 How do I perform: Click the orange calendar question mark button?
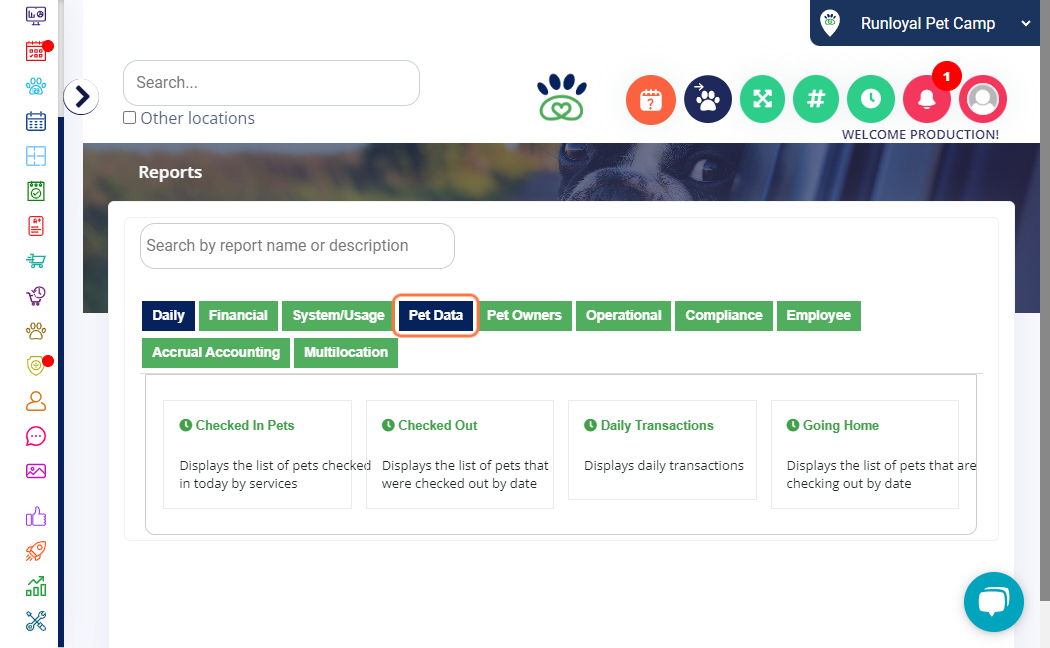pyautogui.click(x=650, y=100)
